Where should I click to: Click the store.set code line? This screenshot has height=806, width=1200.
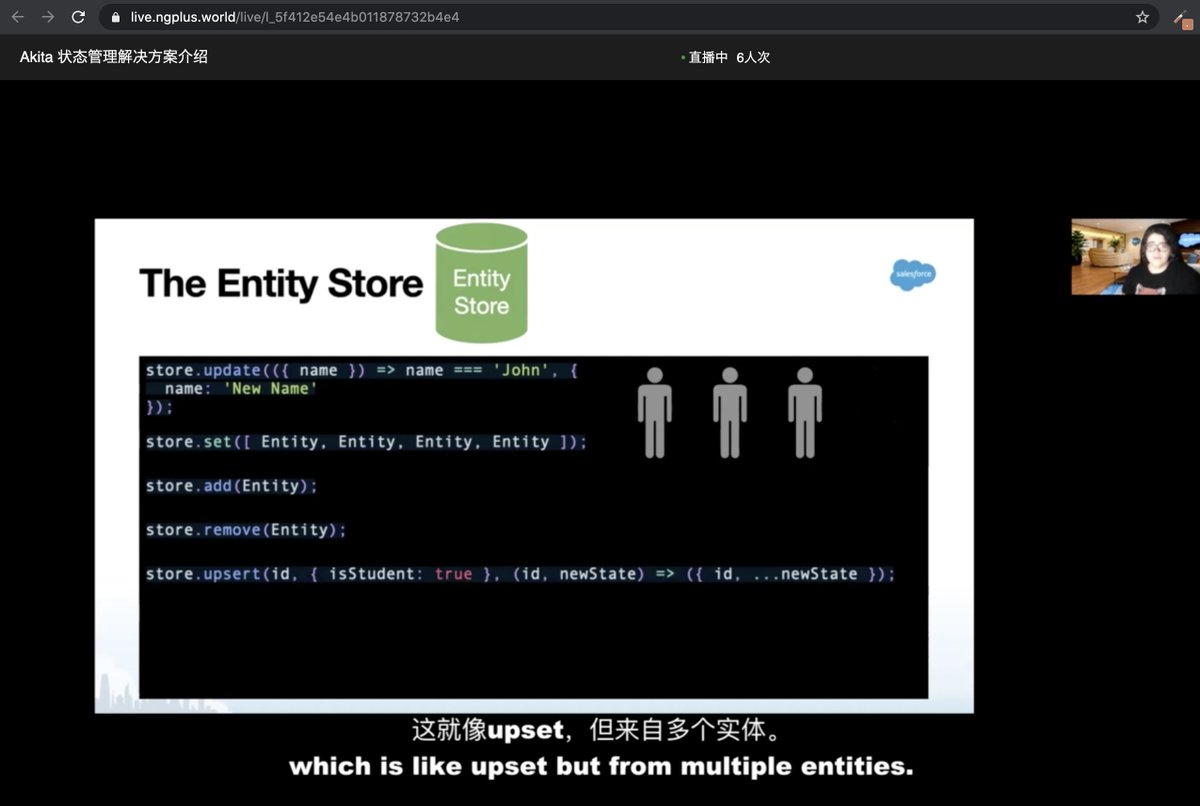pos(366,441)
